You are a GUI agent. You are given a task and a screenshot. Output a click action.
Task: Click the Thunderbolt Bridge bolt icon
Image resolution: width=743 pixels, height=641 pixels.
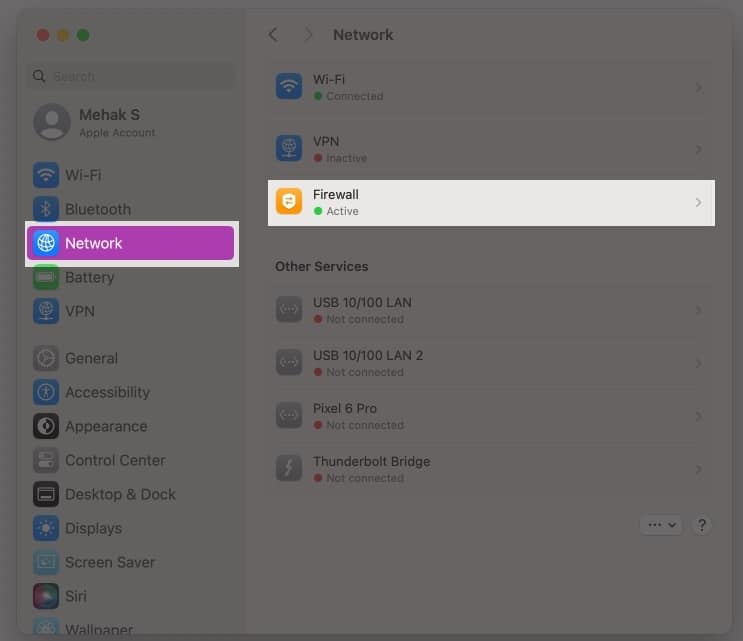tap(289, 469)
